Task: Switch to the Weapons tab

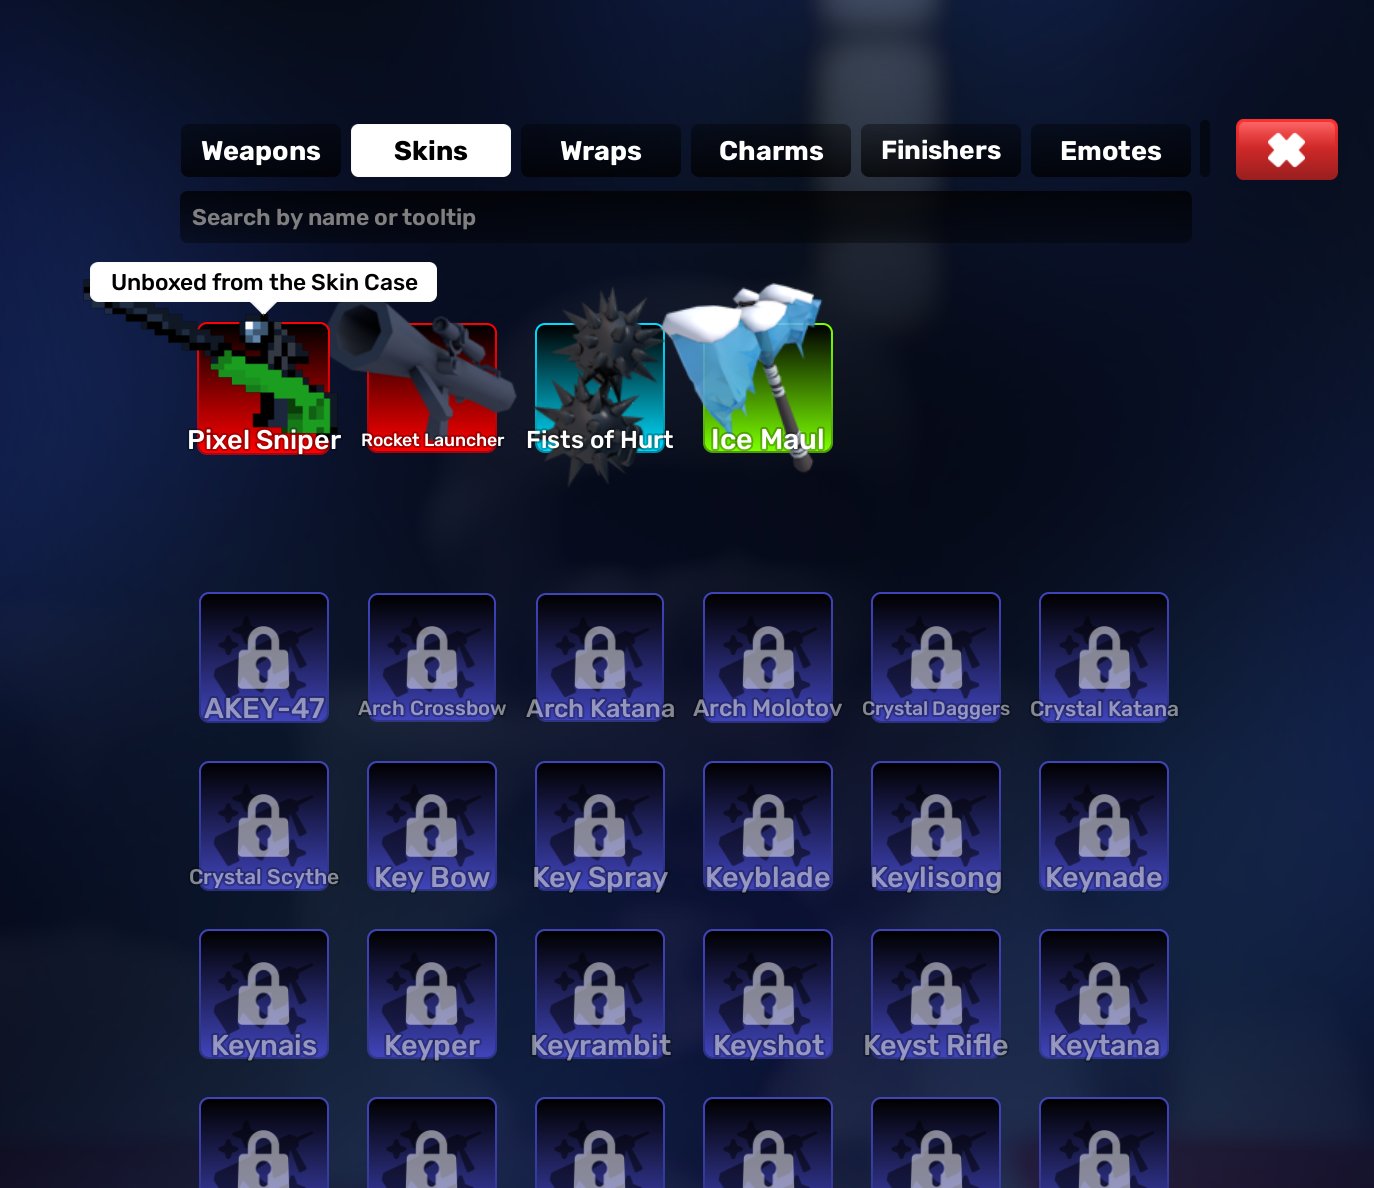Action: [261, 151]
